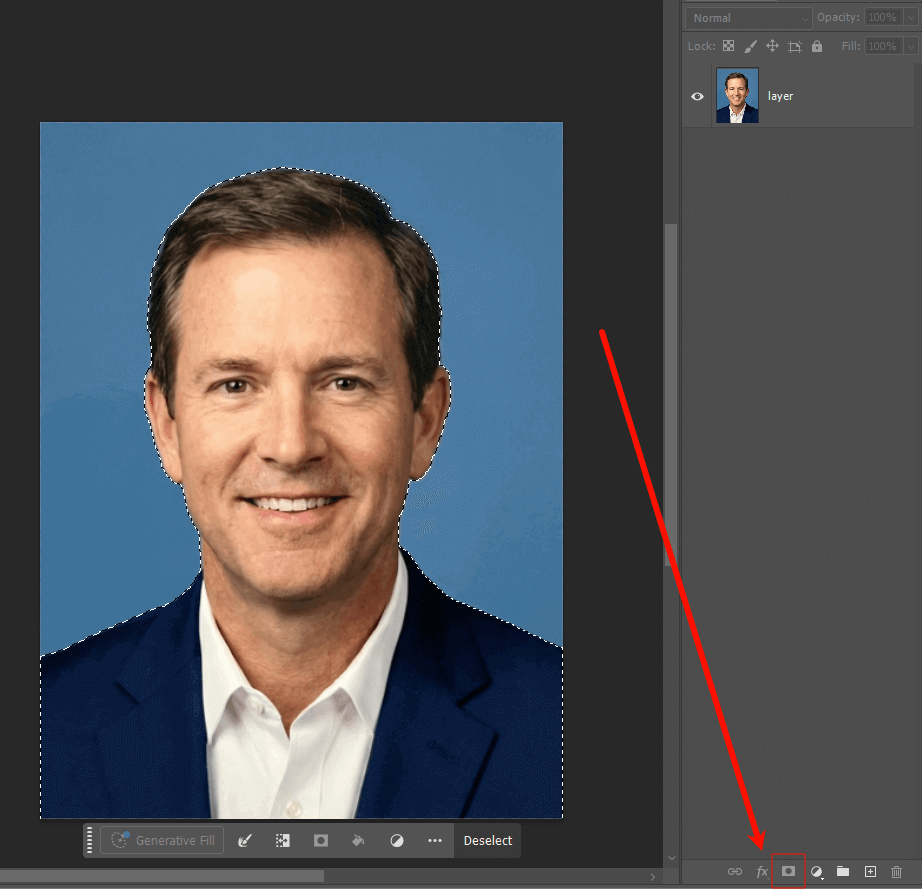Click Lock position icon

pyautogui.click(x=772, y=46)
